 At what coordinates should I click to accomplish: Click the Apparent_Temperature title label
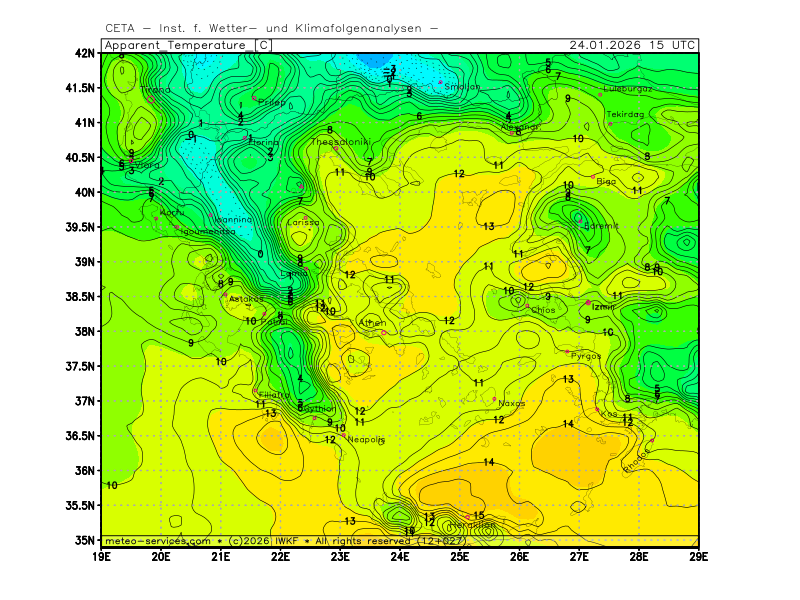pos(176,45)
